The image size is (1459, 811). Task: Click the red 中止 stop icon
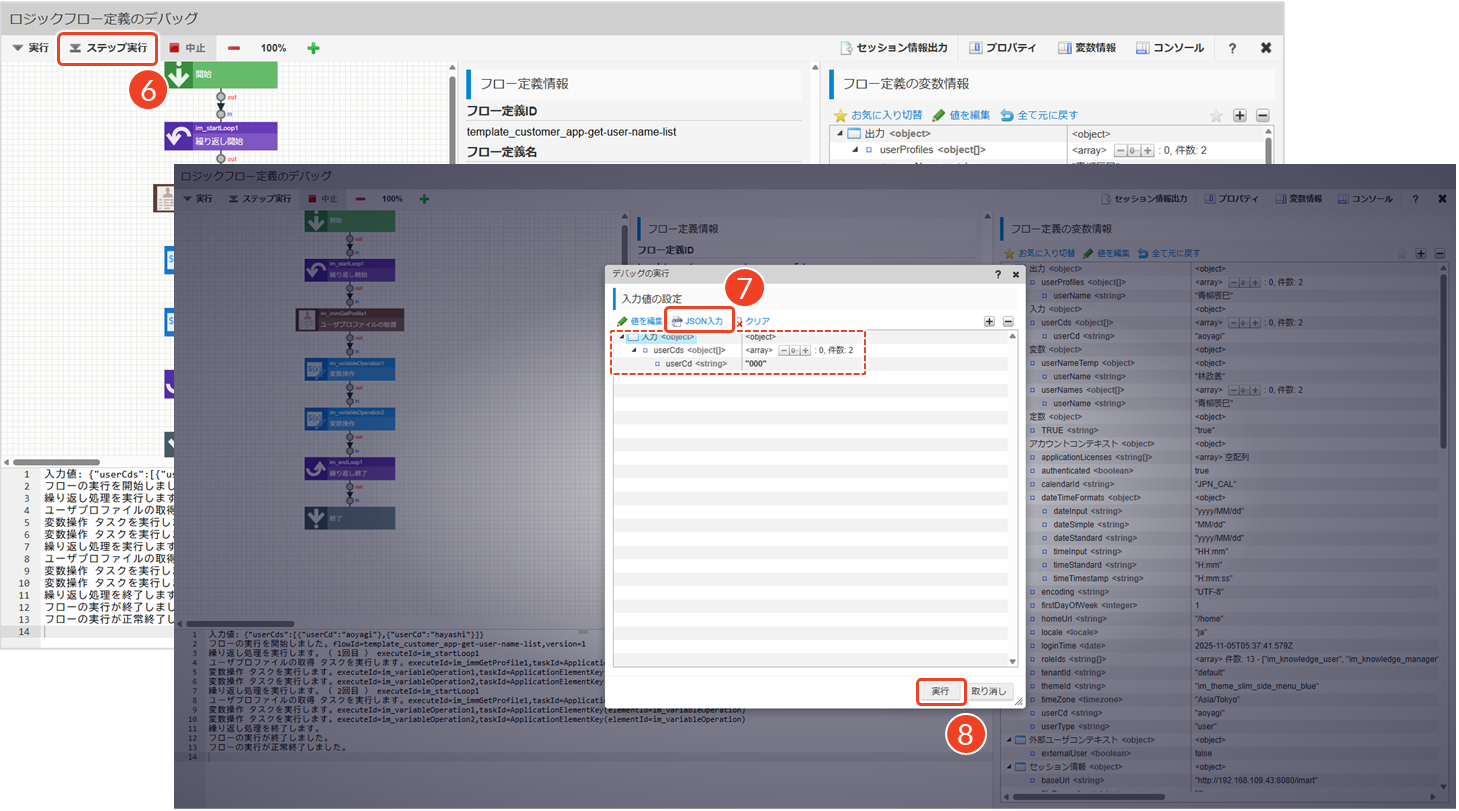174,48
